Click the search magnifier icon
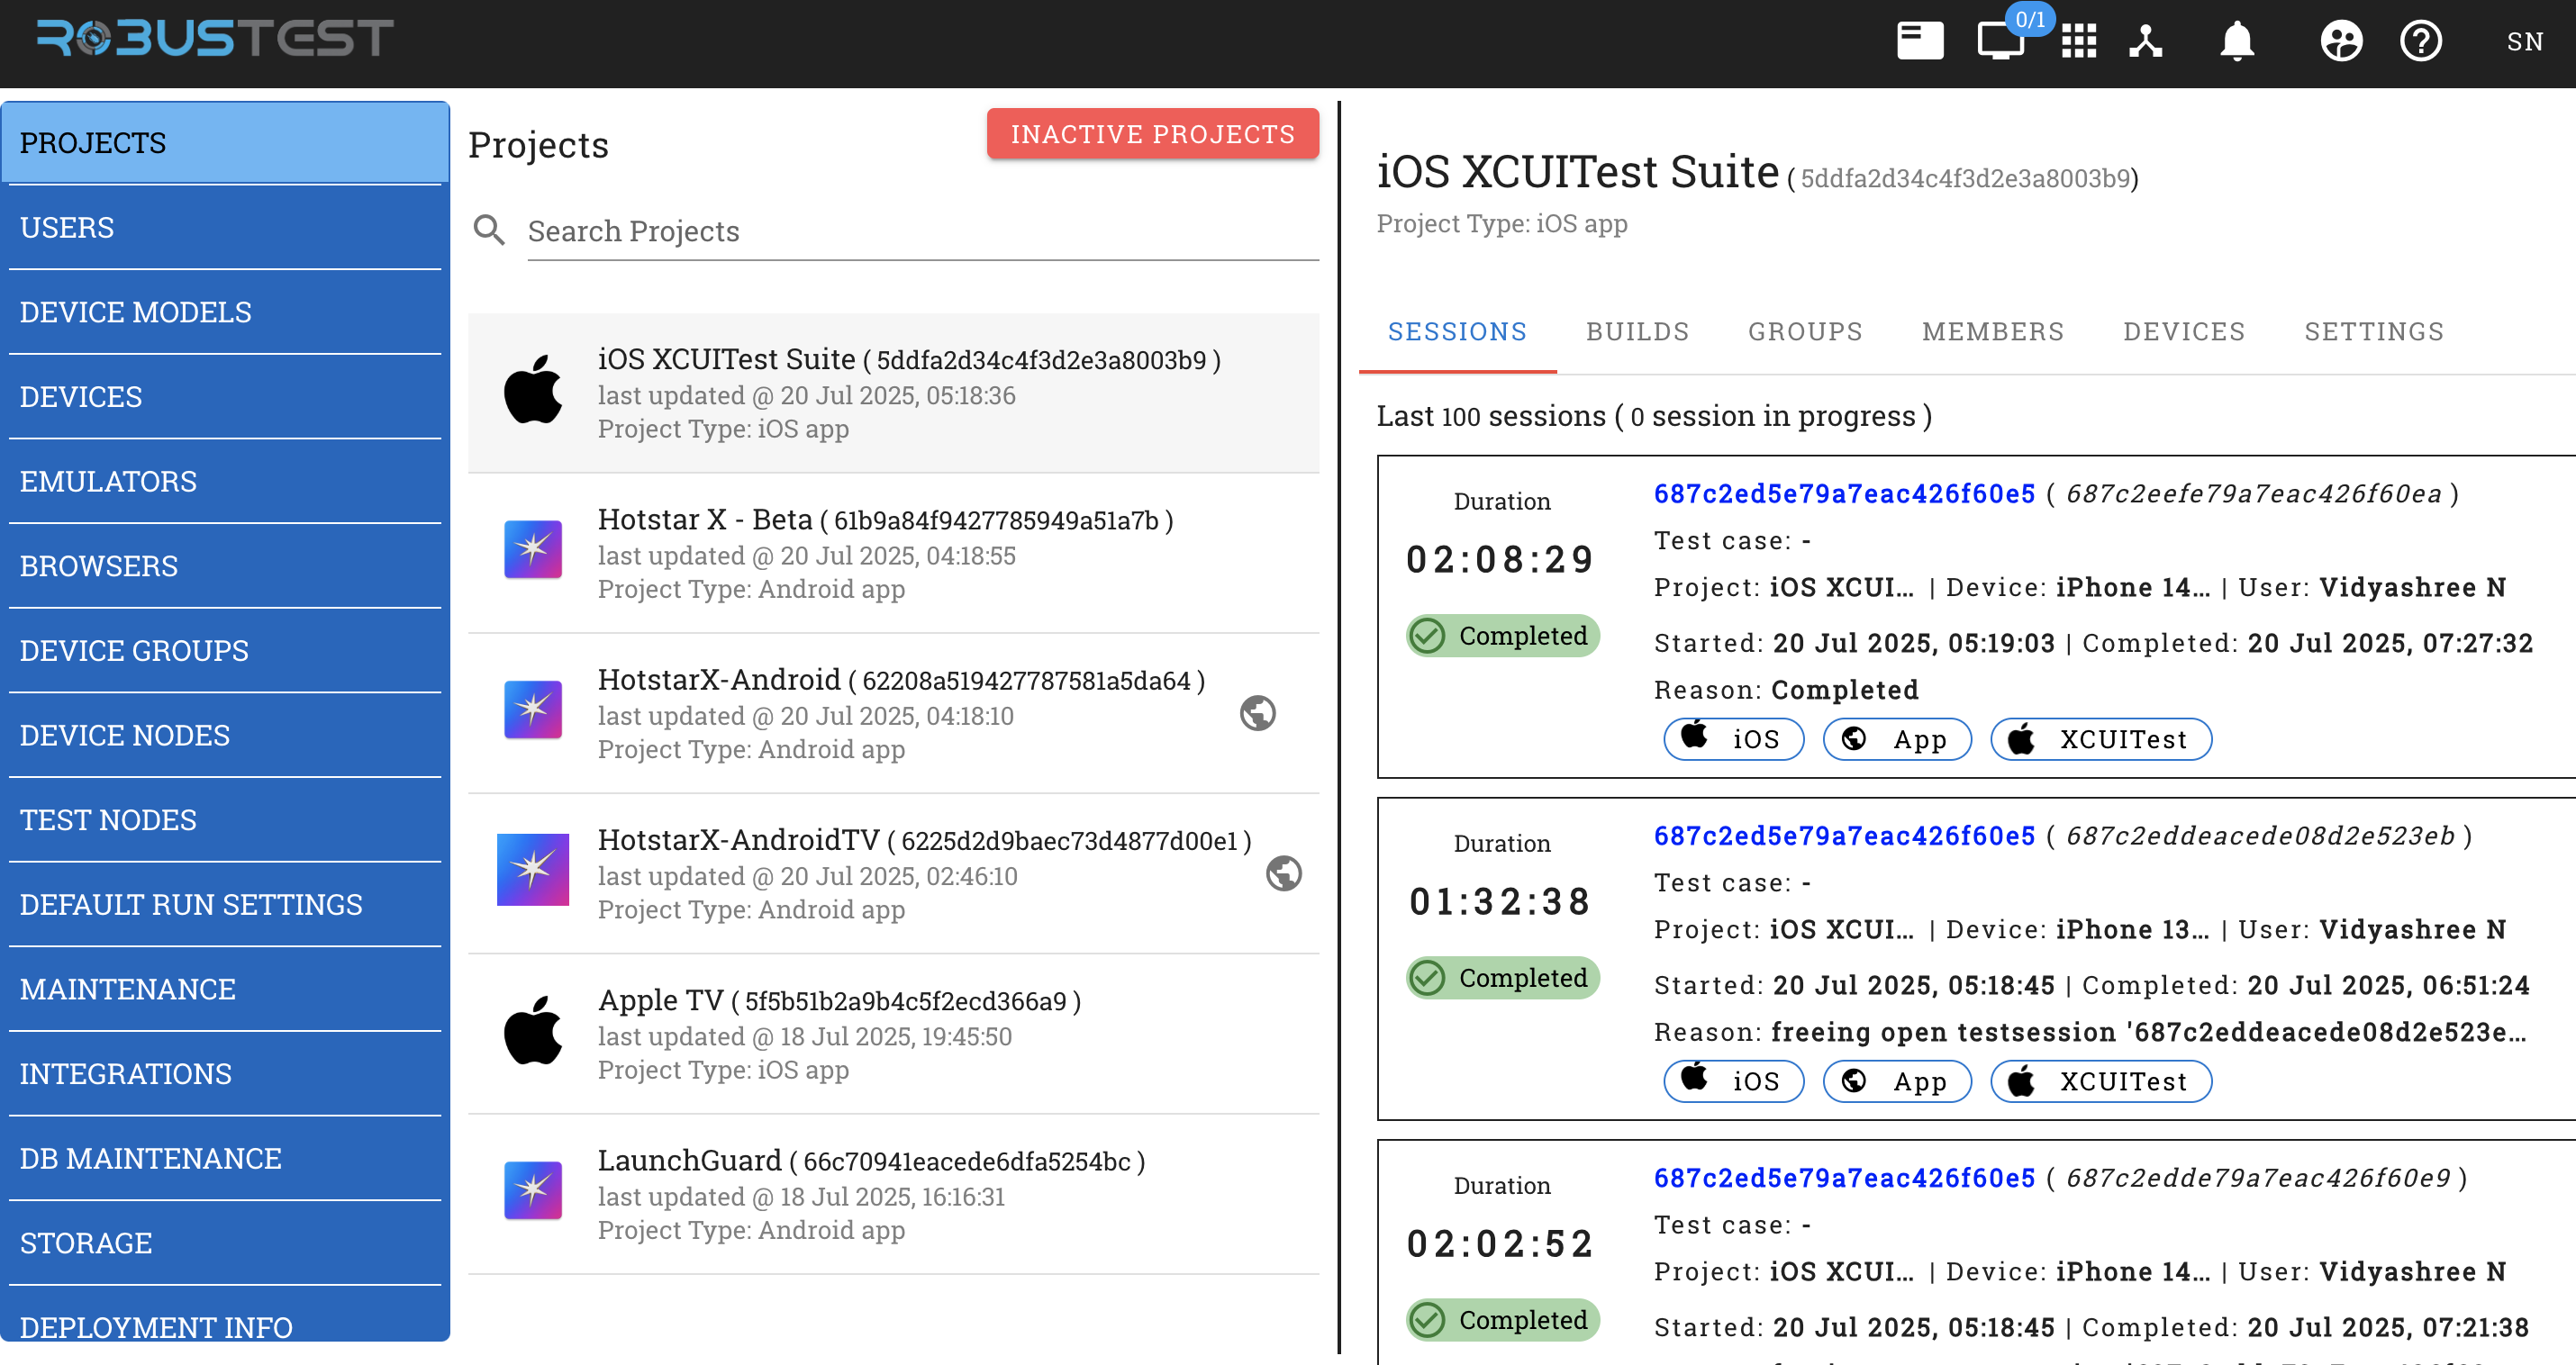Viewport: 2576px width, 1365px height. [489, 230]
